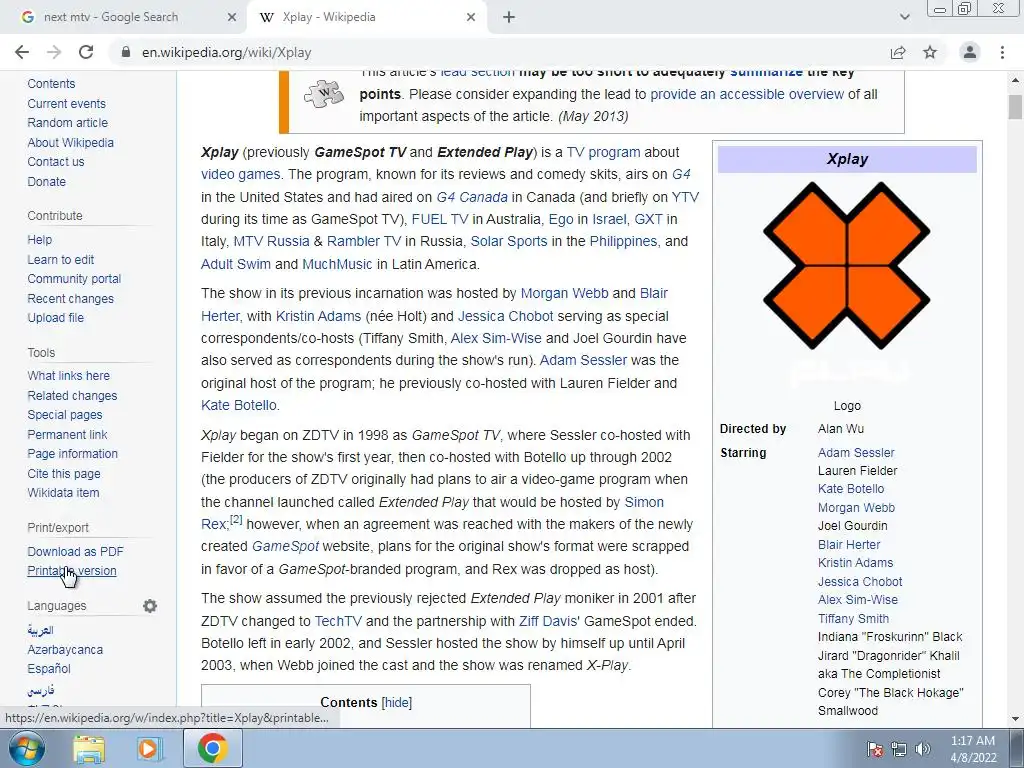Viewport: 1024px width, 768px height.
Task: Open the share page icon
Action: 898,52
